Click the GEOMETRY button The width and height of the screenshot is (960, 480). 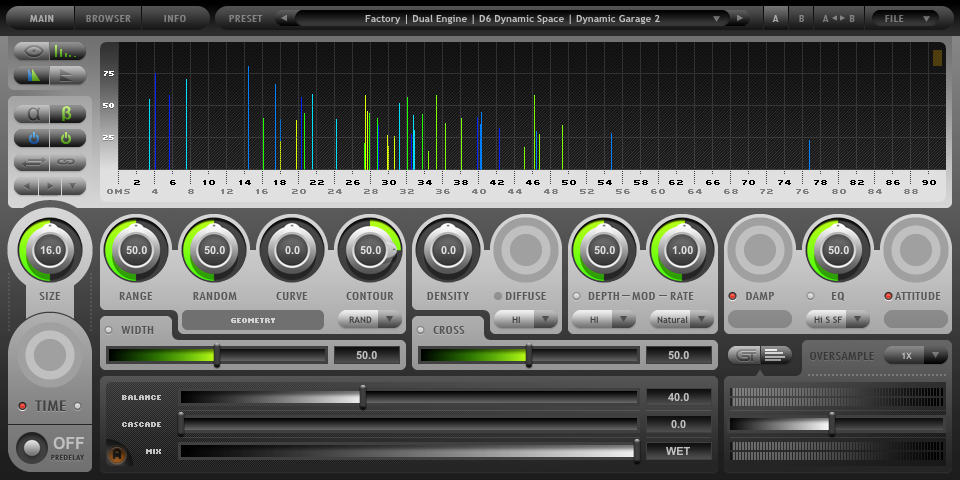[253, 320]
